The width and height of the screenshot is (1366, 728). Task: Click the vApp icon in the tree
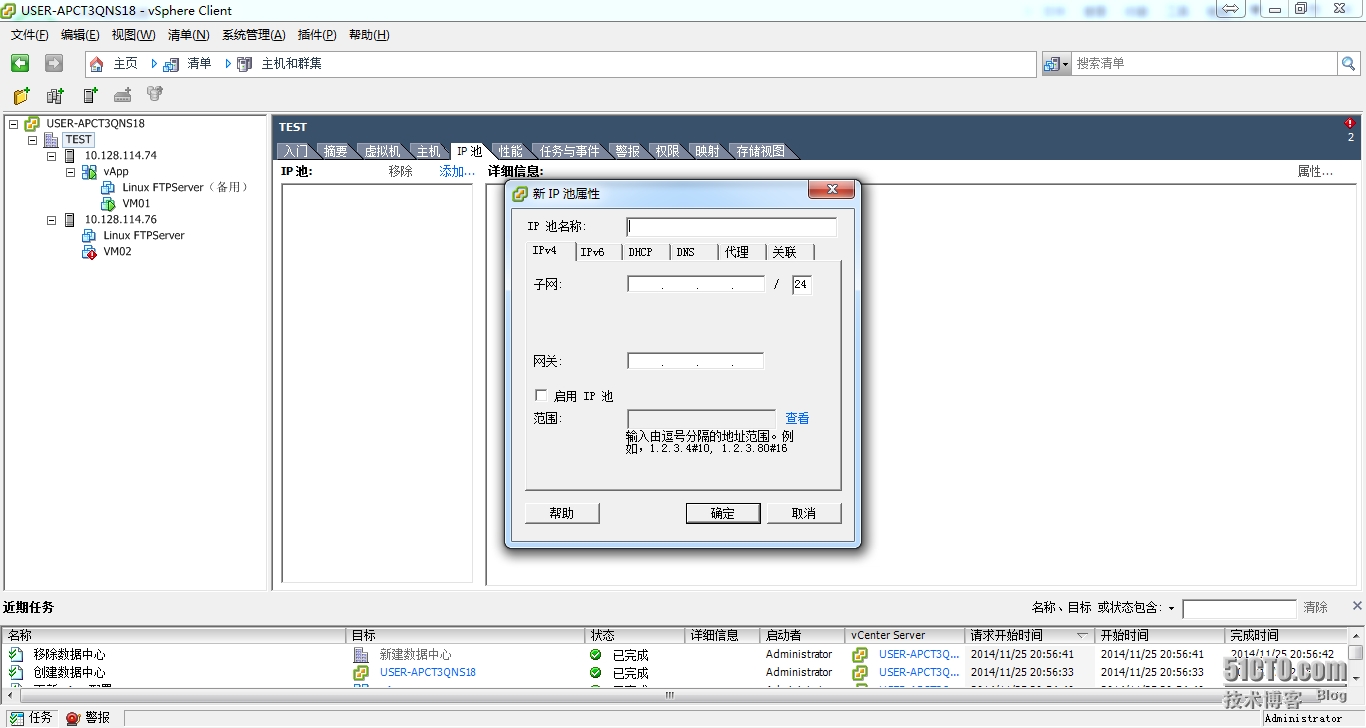(x=89, y=172)
